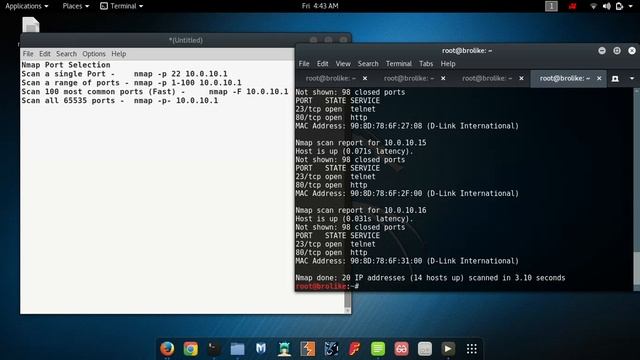Open Help menu in Untitled editor
The image size is (640, 360).
(119, 54)
